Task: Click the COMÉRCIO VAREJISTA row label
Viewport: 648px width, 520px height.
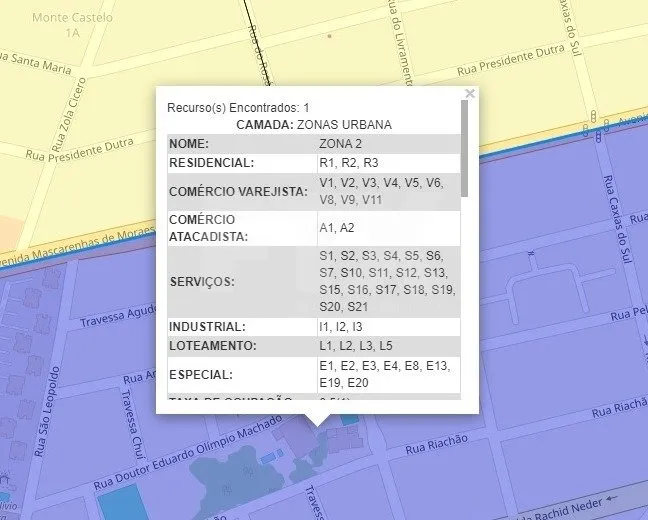Action: coord(238,192)
